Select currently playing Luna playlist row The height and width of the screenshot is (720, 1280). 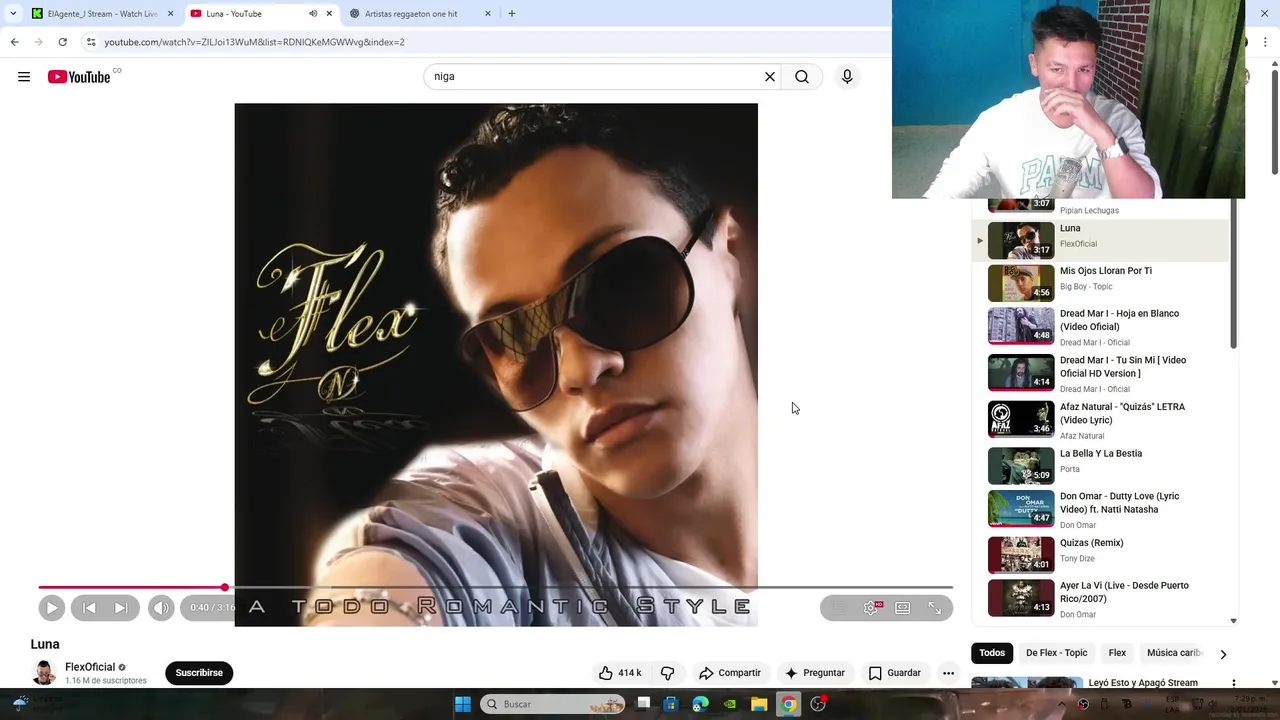click(x=1100, y=240)
